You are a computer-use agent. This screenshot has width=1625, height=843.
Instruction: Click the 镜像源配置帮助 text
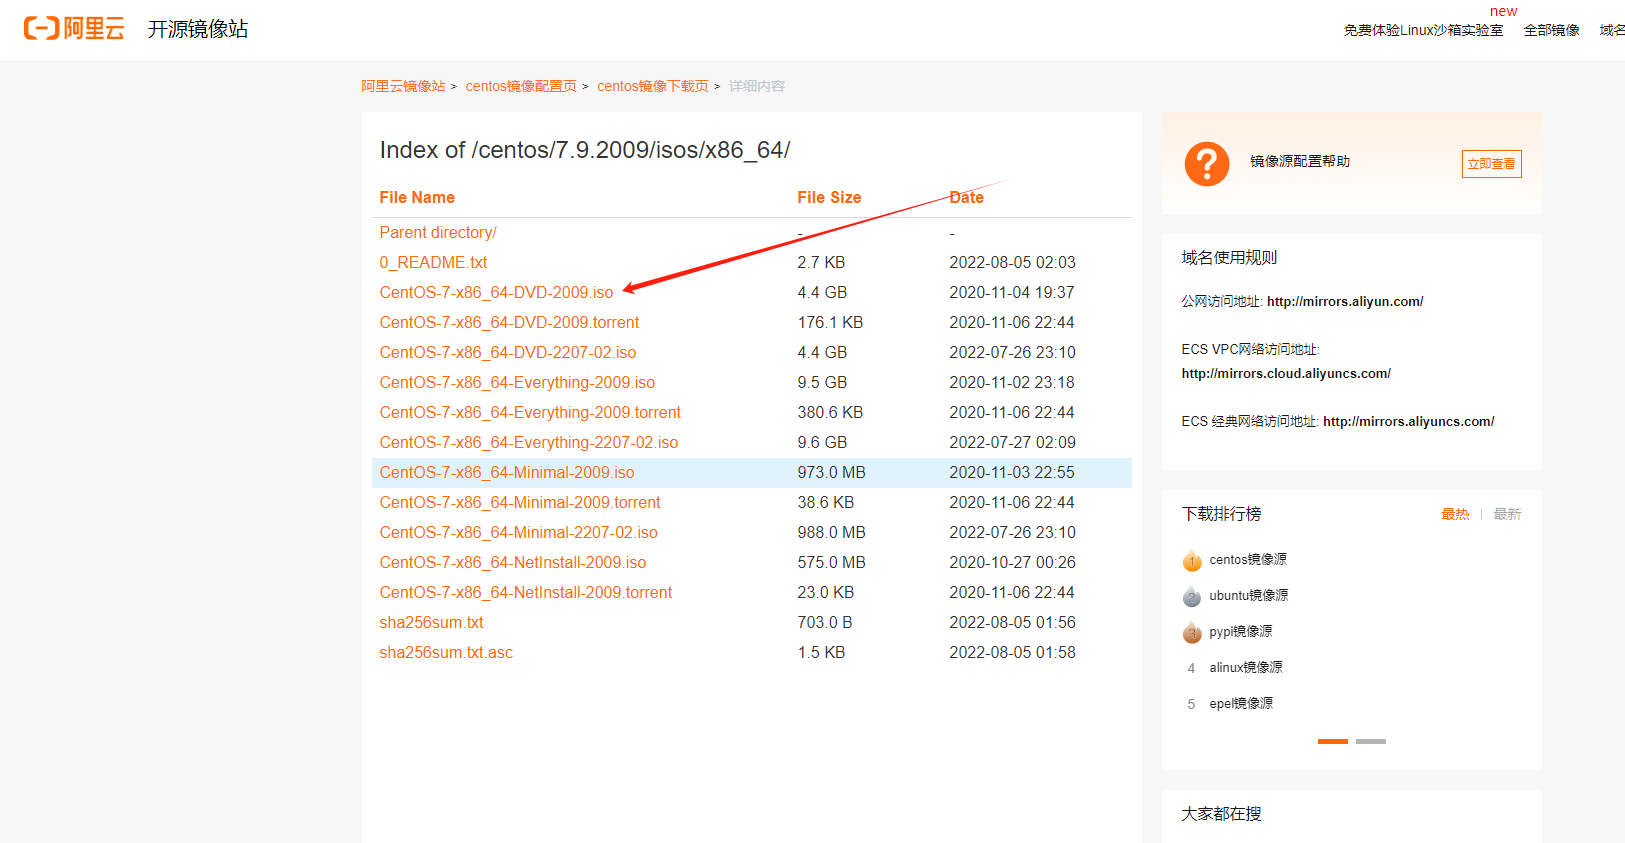click(1300, 162)
